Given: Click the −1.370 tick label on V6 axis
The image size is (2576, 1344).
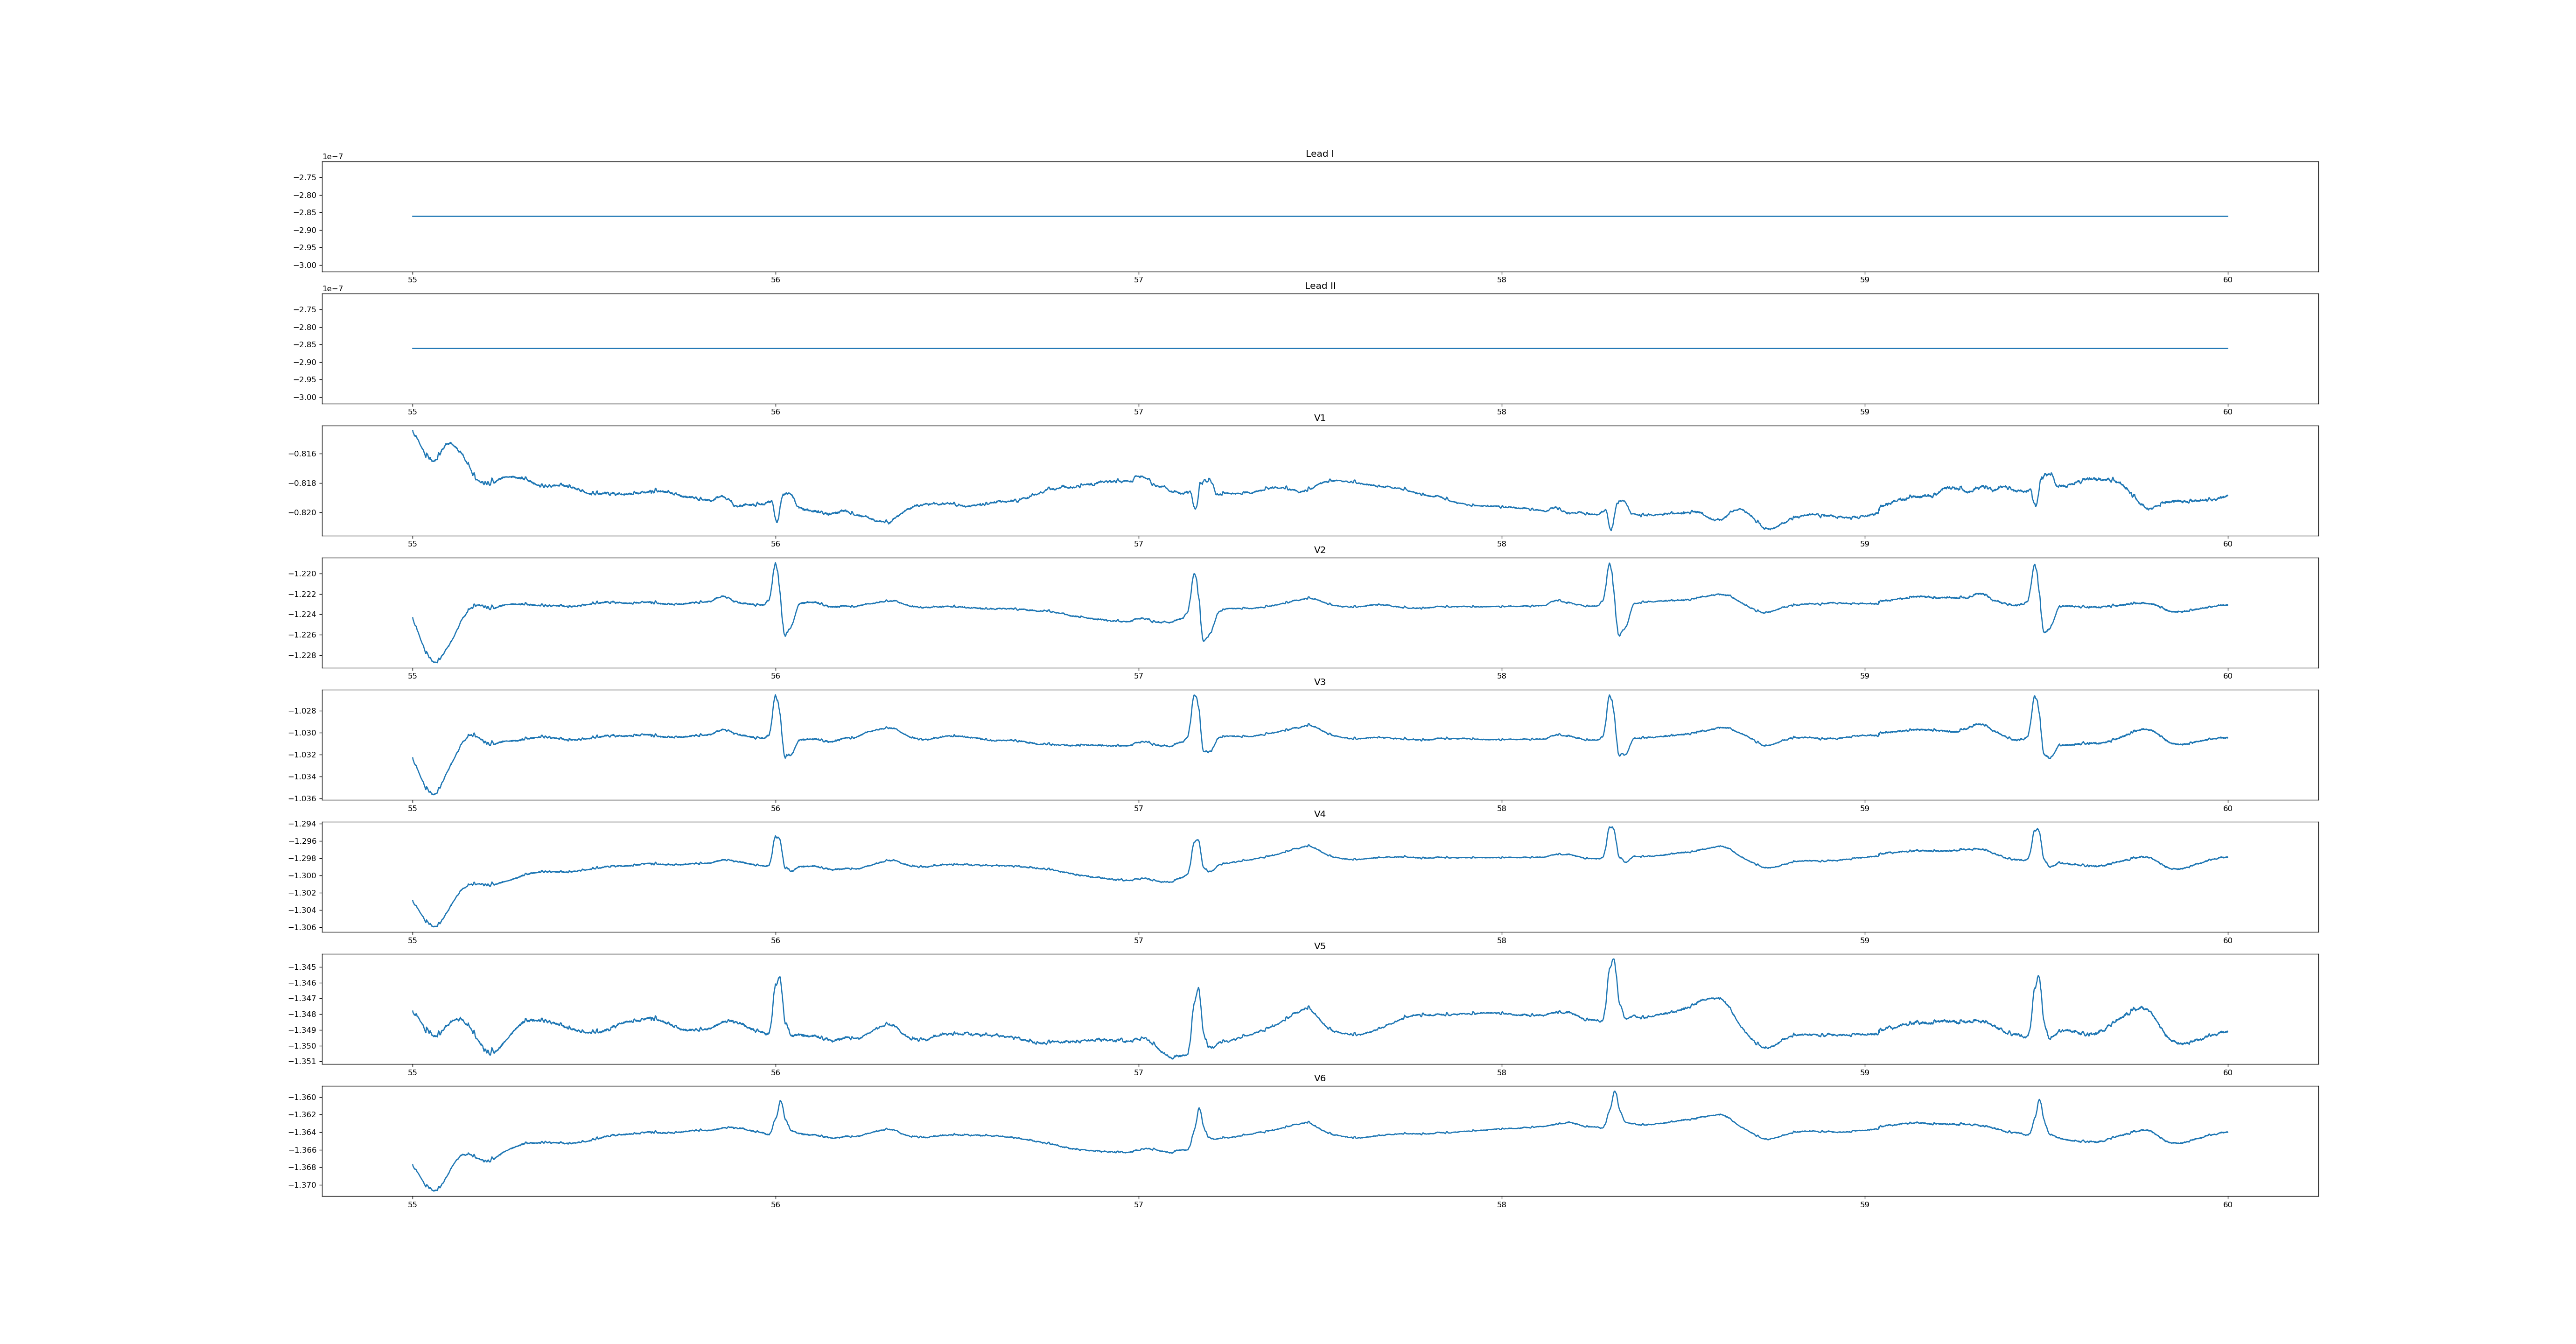Looking at the screenshot, I should (303, 1185).
